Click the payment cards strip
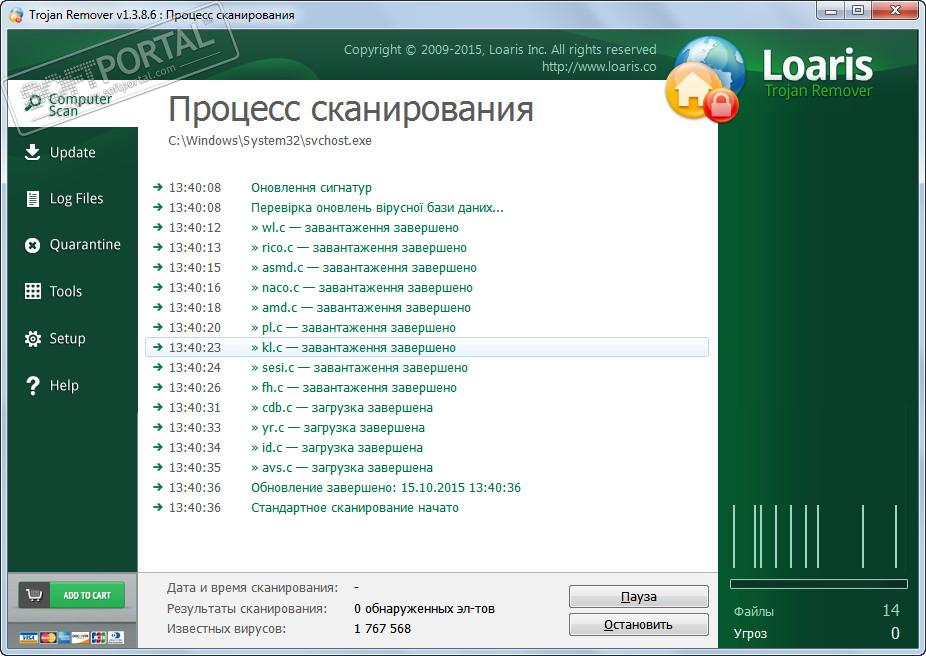Image resolution: width=926 pixels, height=656 pixels. point(71,638)
